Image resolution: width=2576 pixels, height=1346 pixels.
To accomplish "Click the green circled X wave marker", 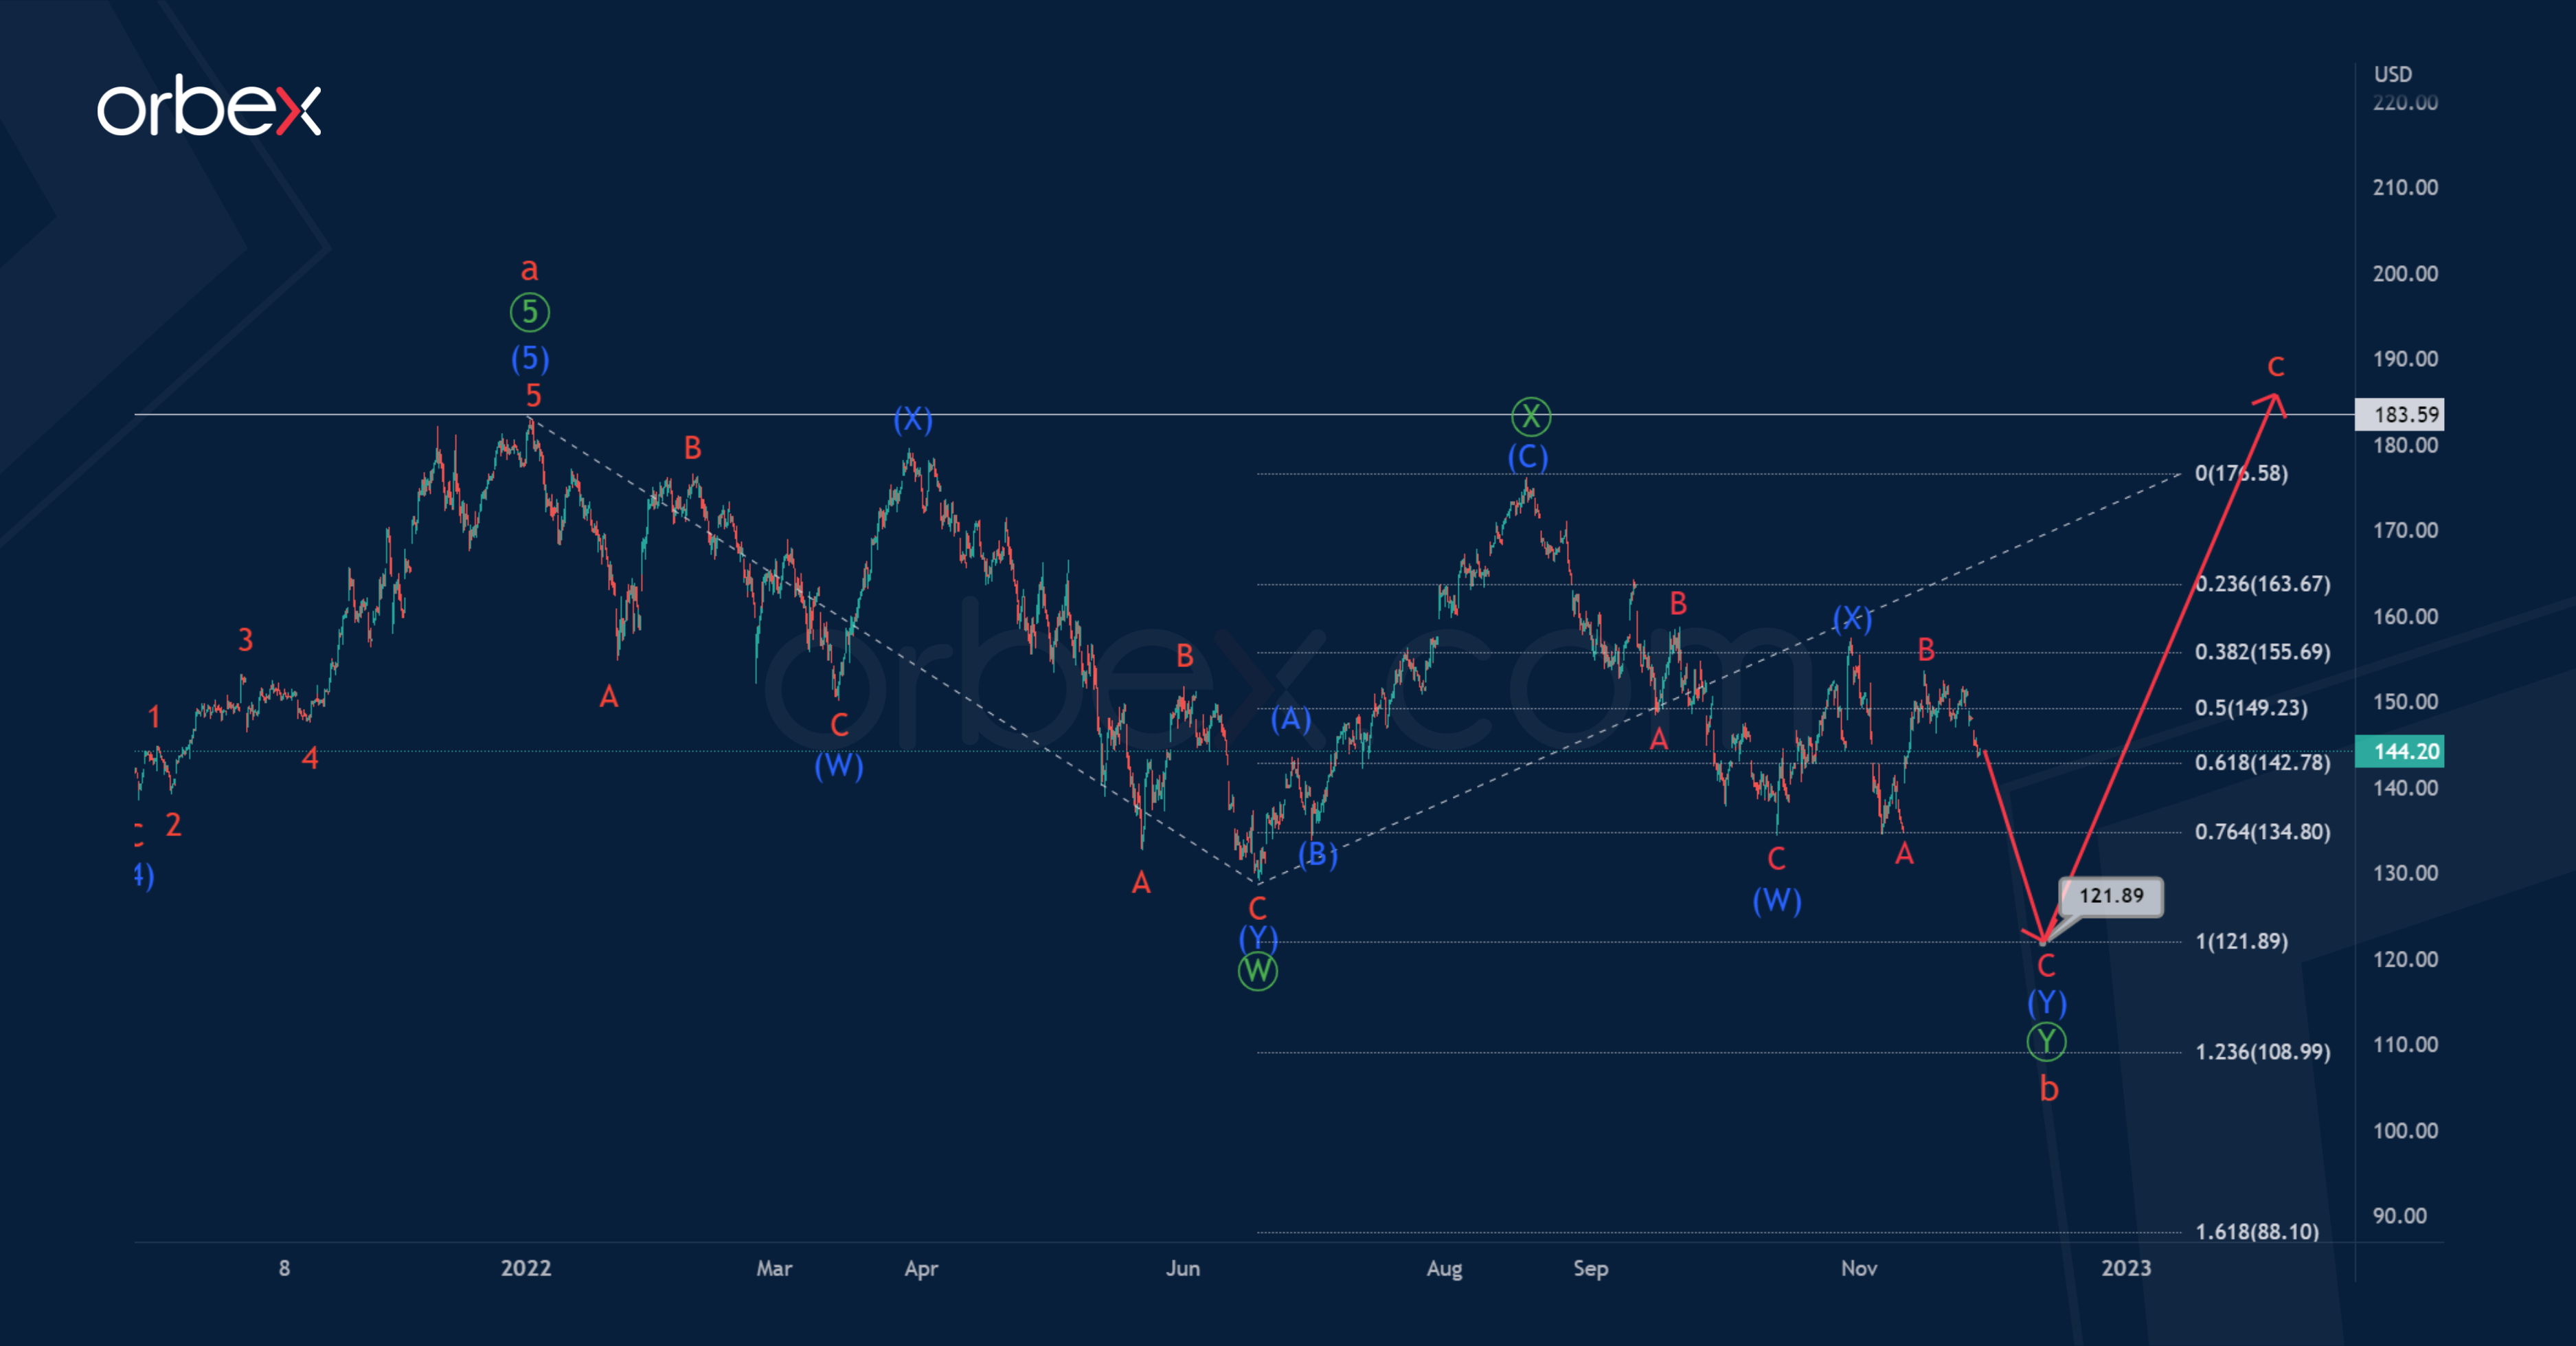I will 1530,416.
